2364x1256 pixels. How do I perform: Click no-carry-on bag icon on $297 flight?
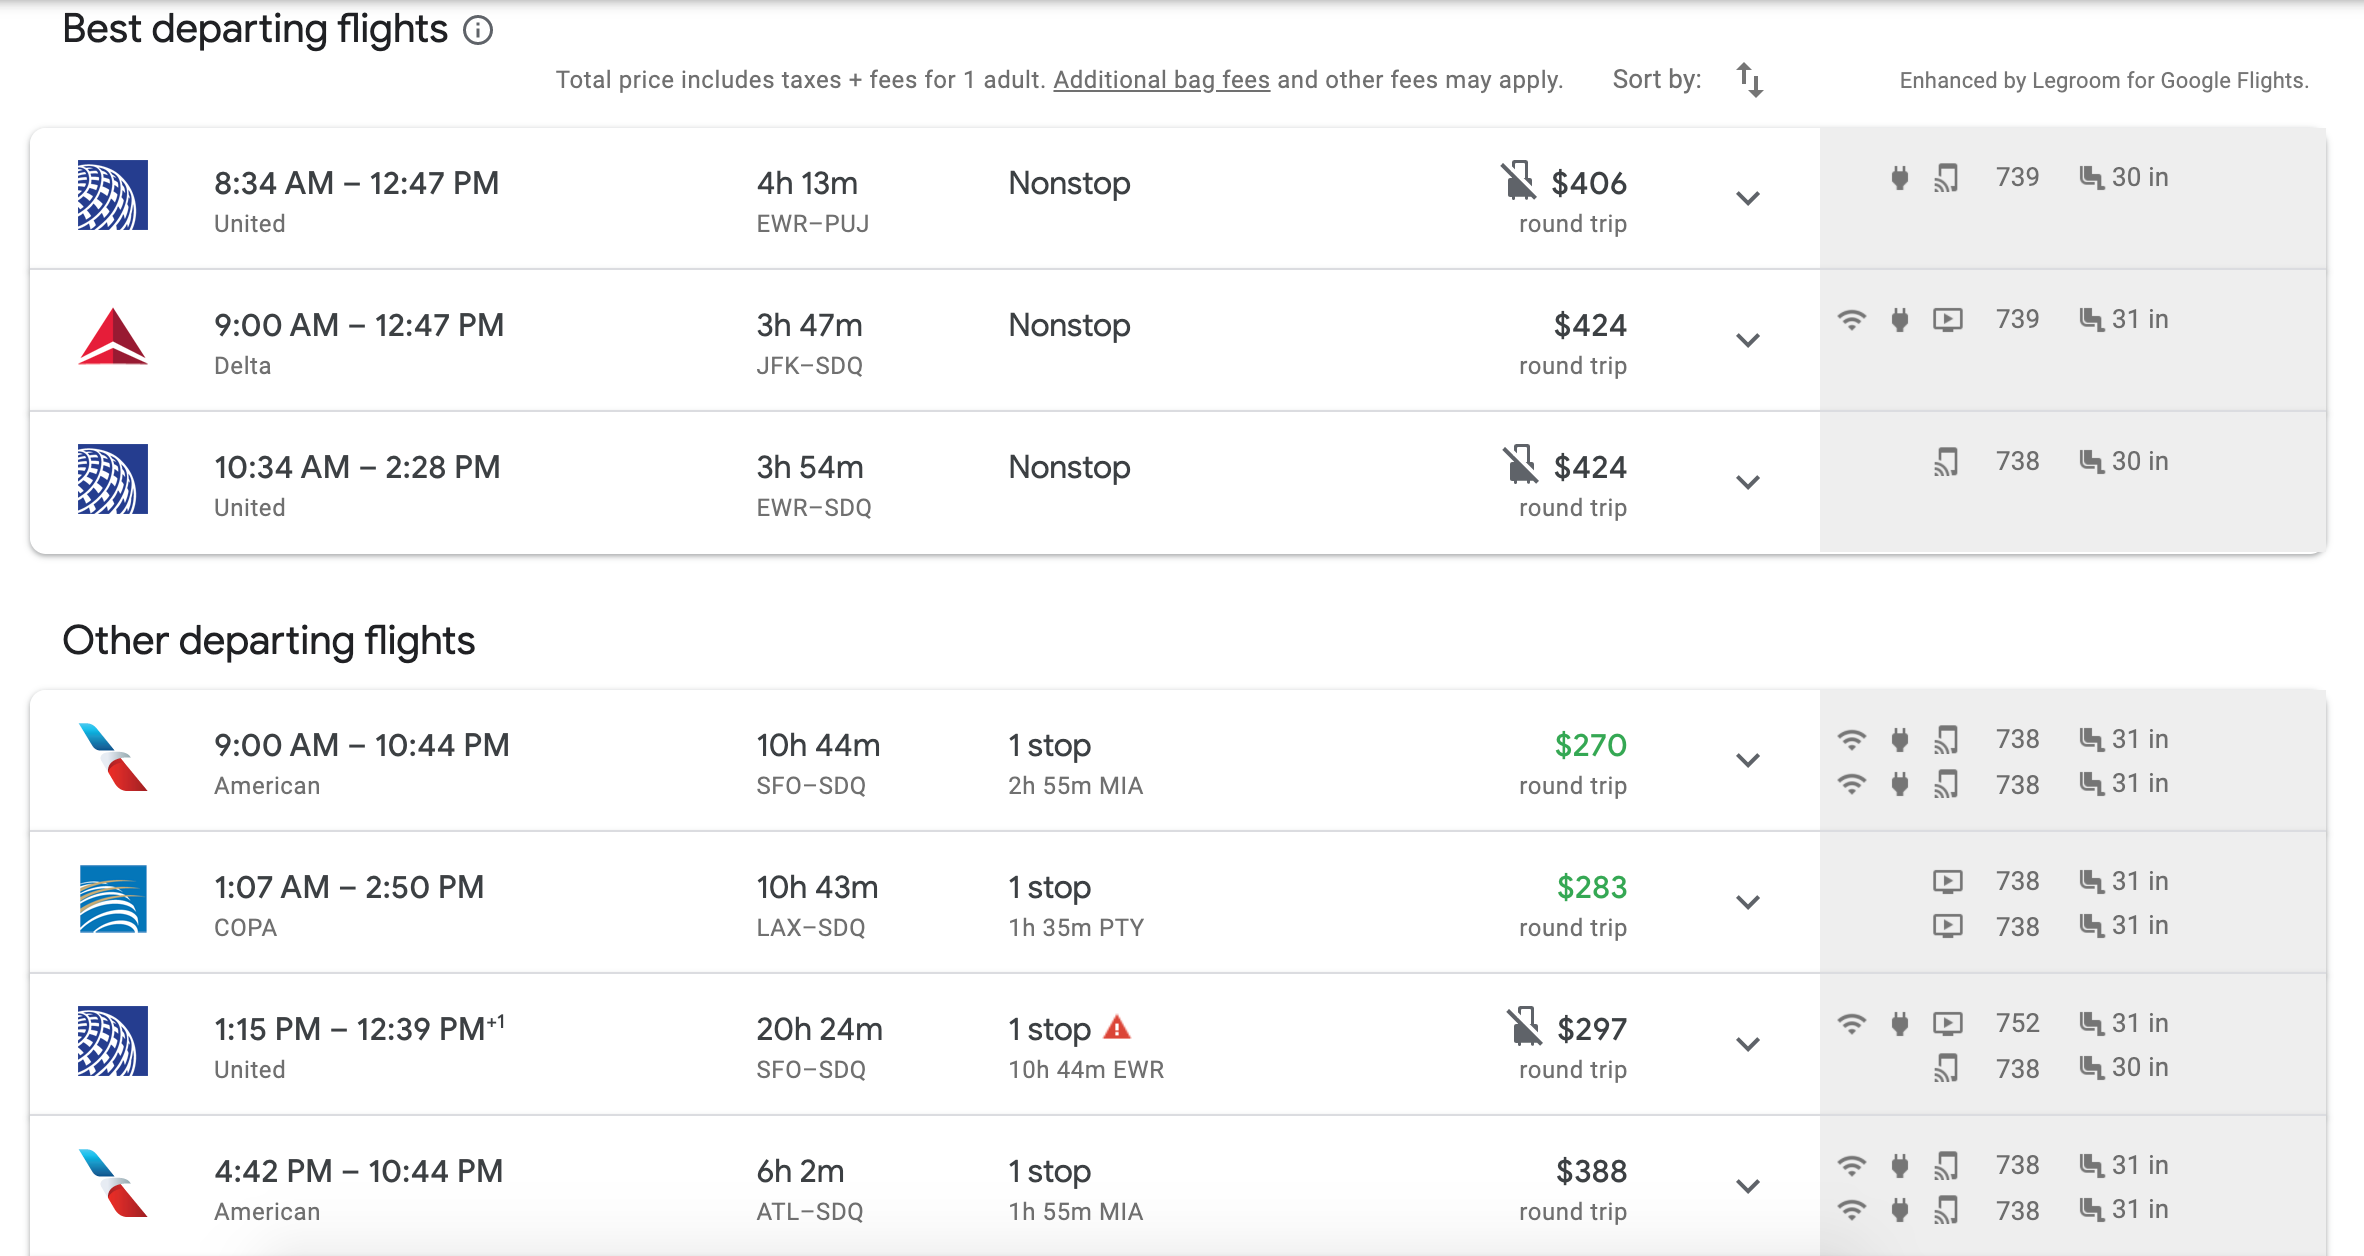[1524, 1027]
